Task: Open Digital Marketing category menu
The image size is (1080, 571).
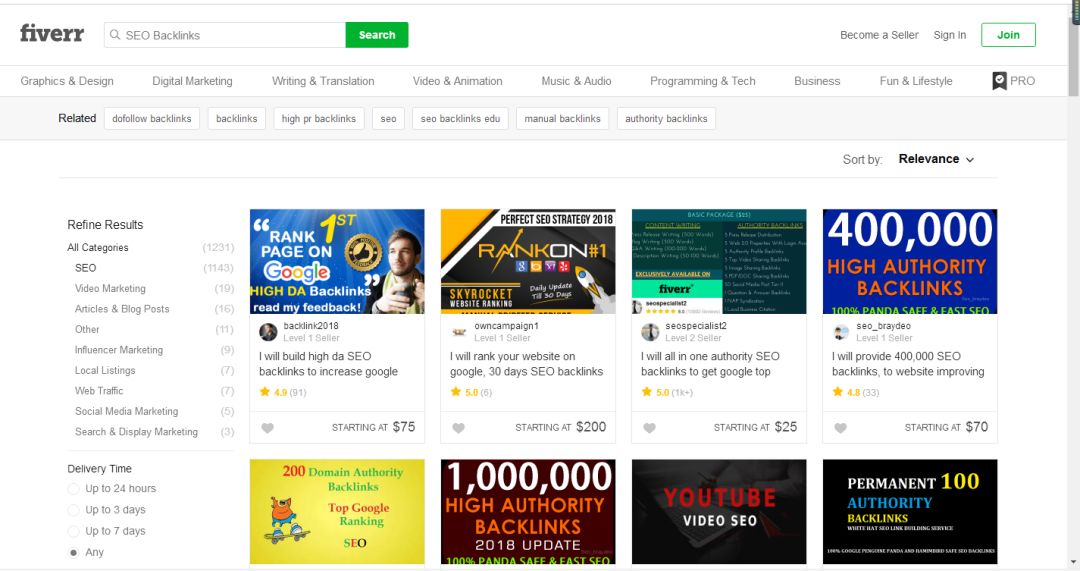Action: 192,81
